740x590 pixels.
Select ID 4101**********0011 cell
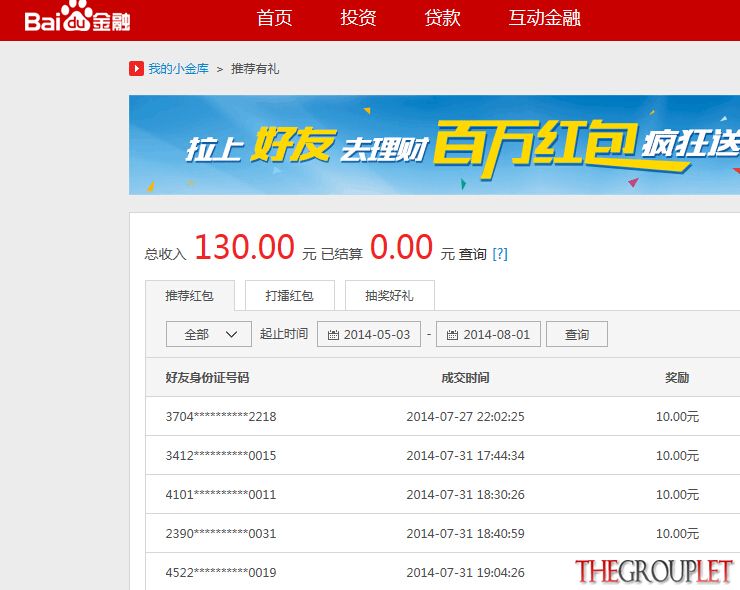click(221, 495)
